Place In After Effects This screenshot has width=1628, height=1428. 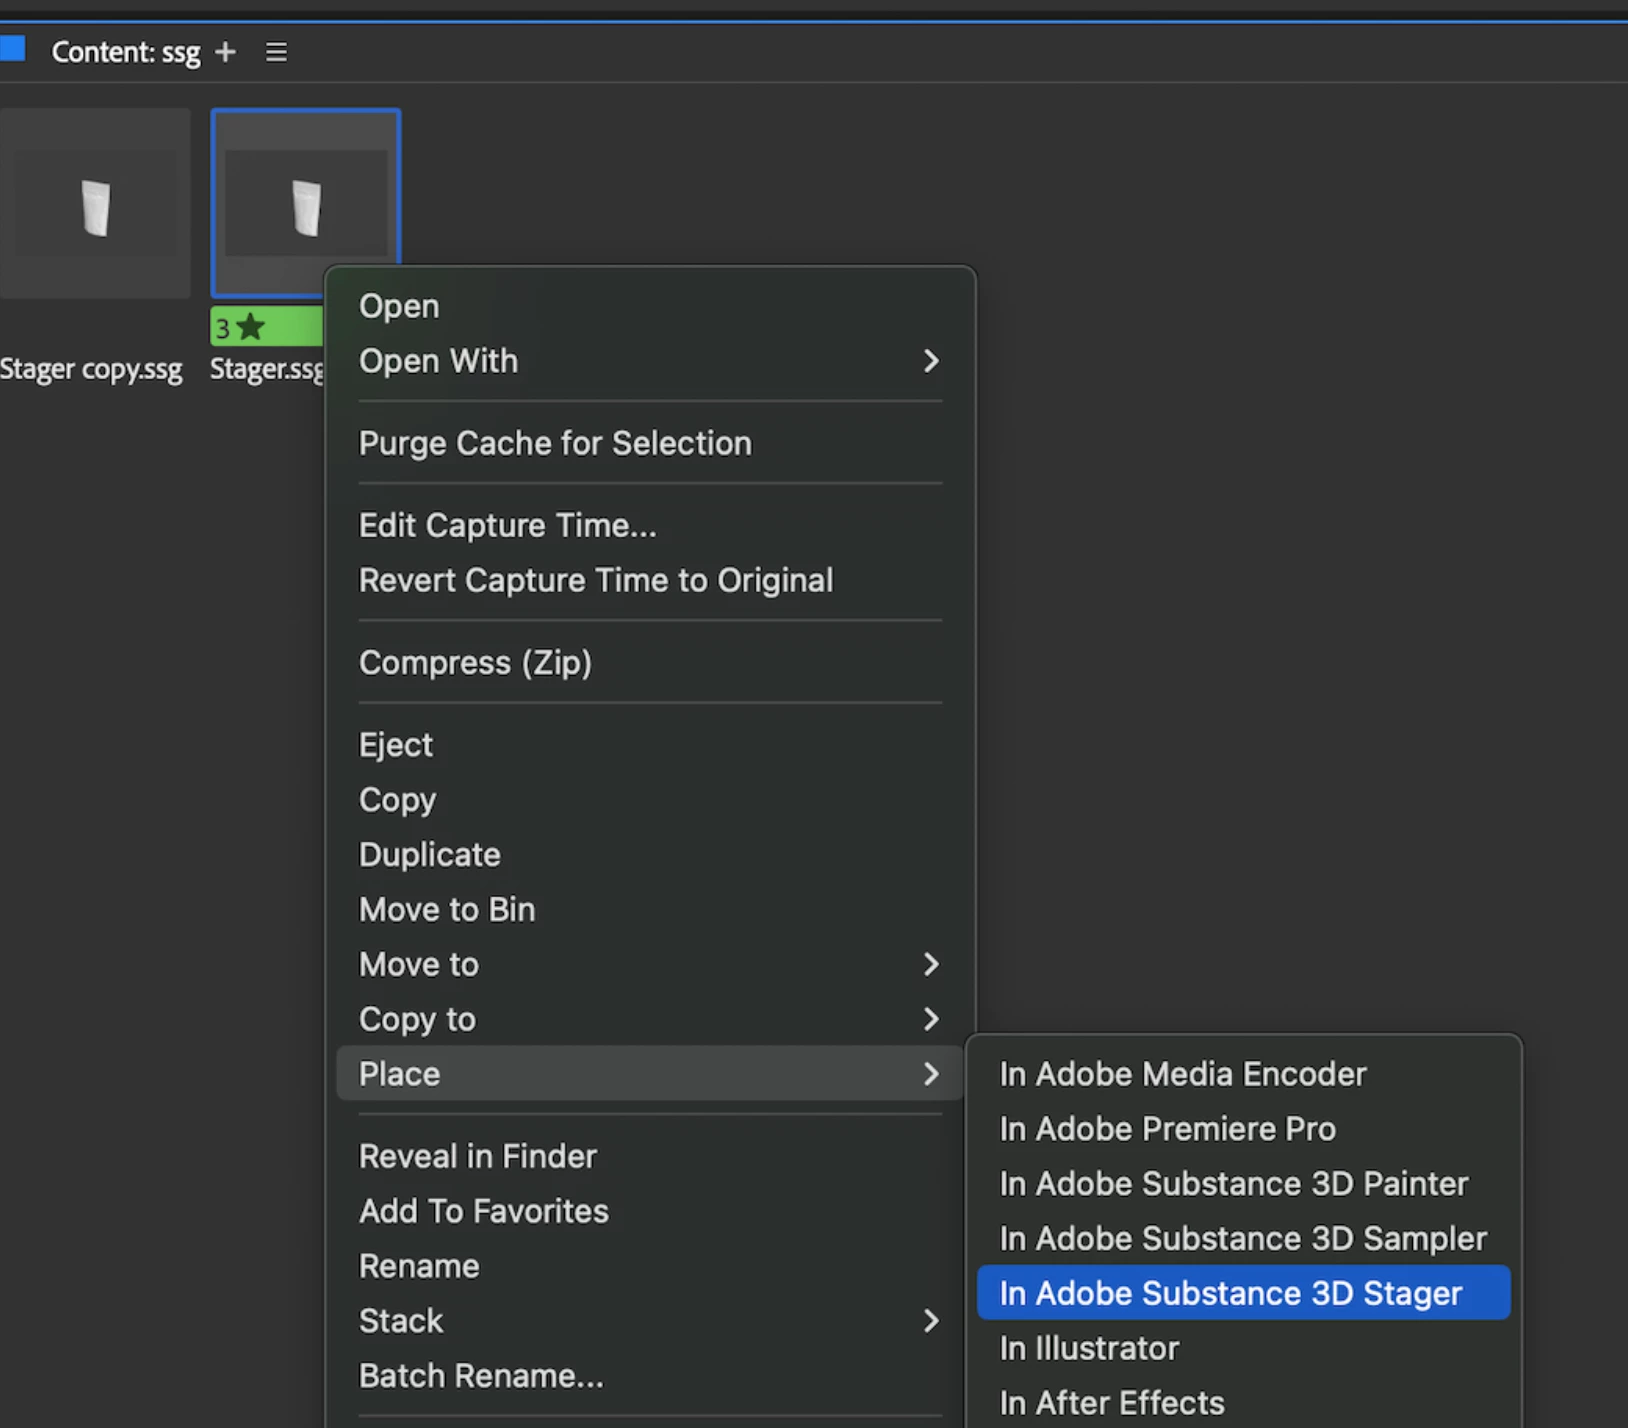click(x=1243, y=1403)
